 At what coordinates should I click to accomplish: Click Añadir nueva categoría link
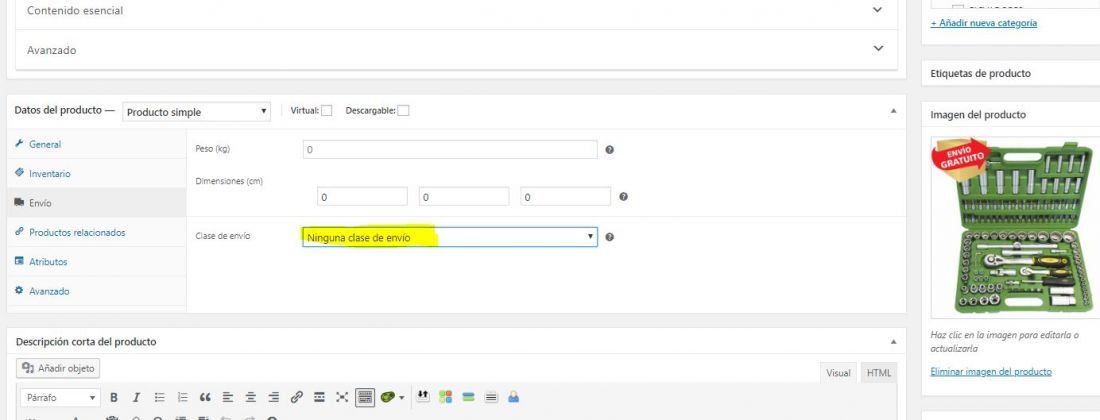pyautogui.click(x=984, y=23)
